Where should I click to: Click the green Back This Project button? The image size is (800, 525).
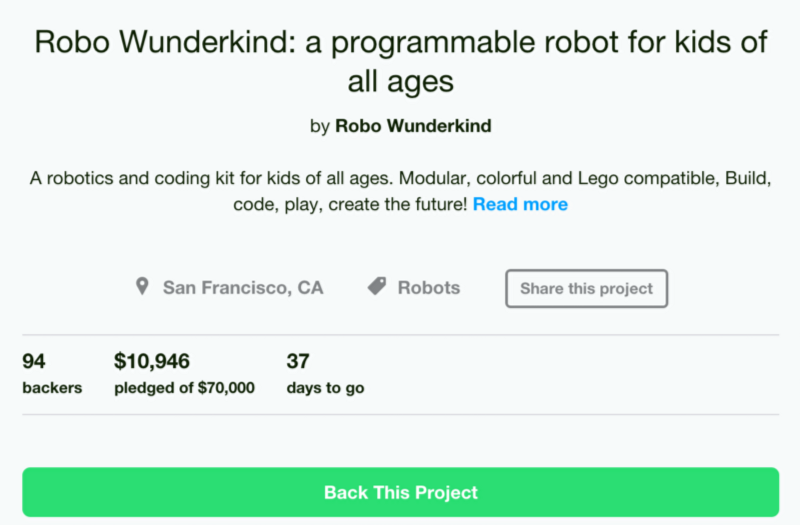[400, 492]
